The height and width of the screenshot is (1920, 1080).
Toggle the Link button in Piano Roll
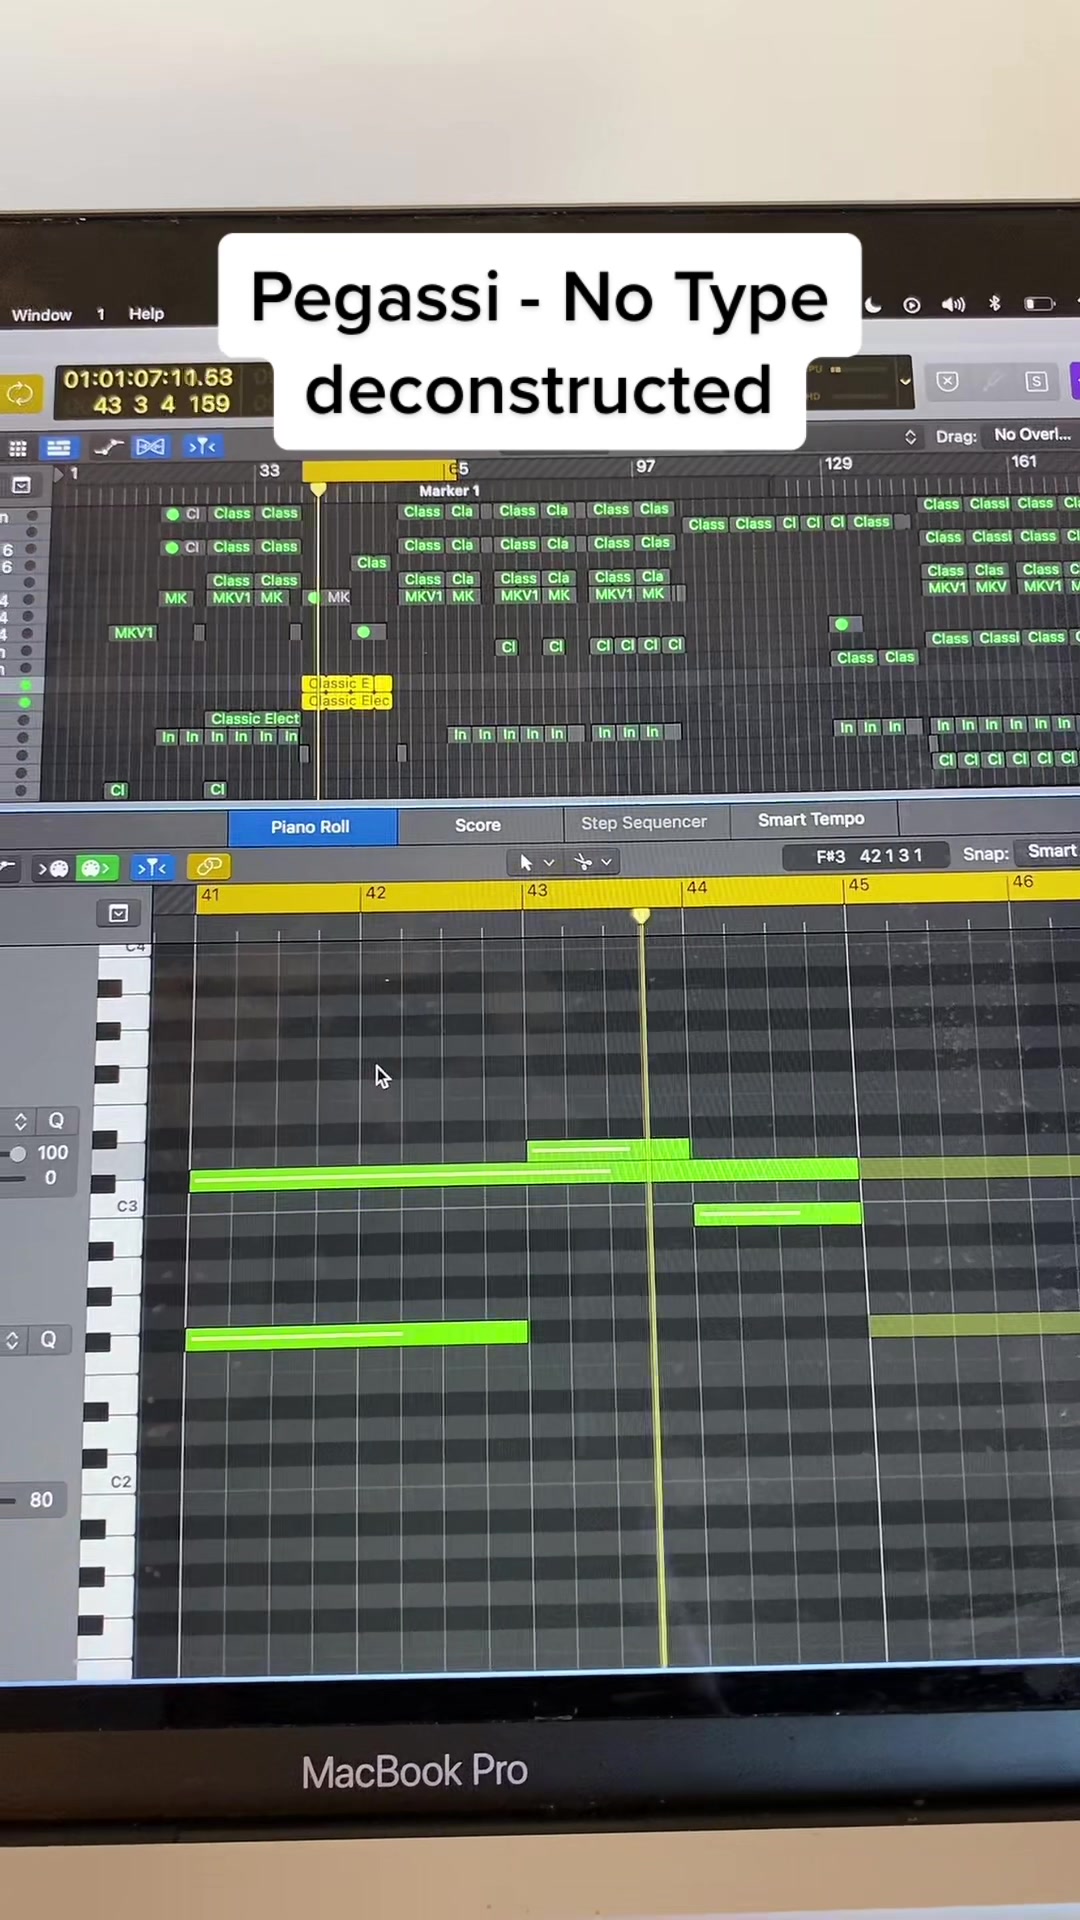point(208,866)
